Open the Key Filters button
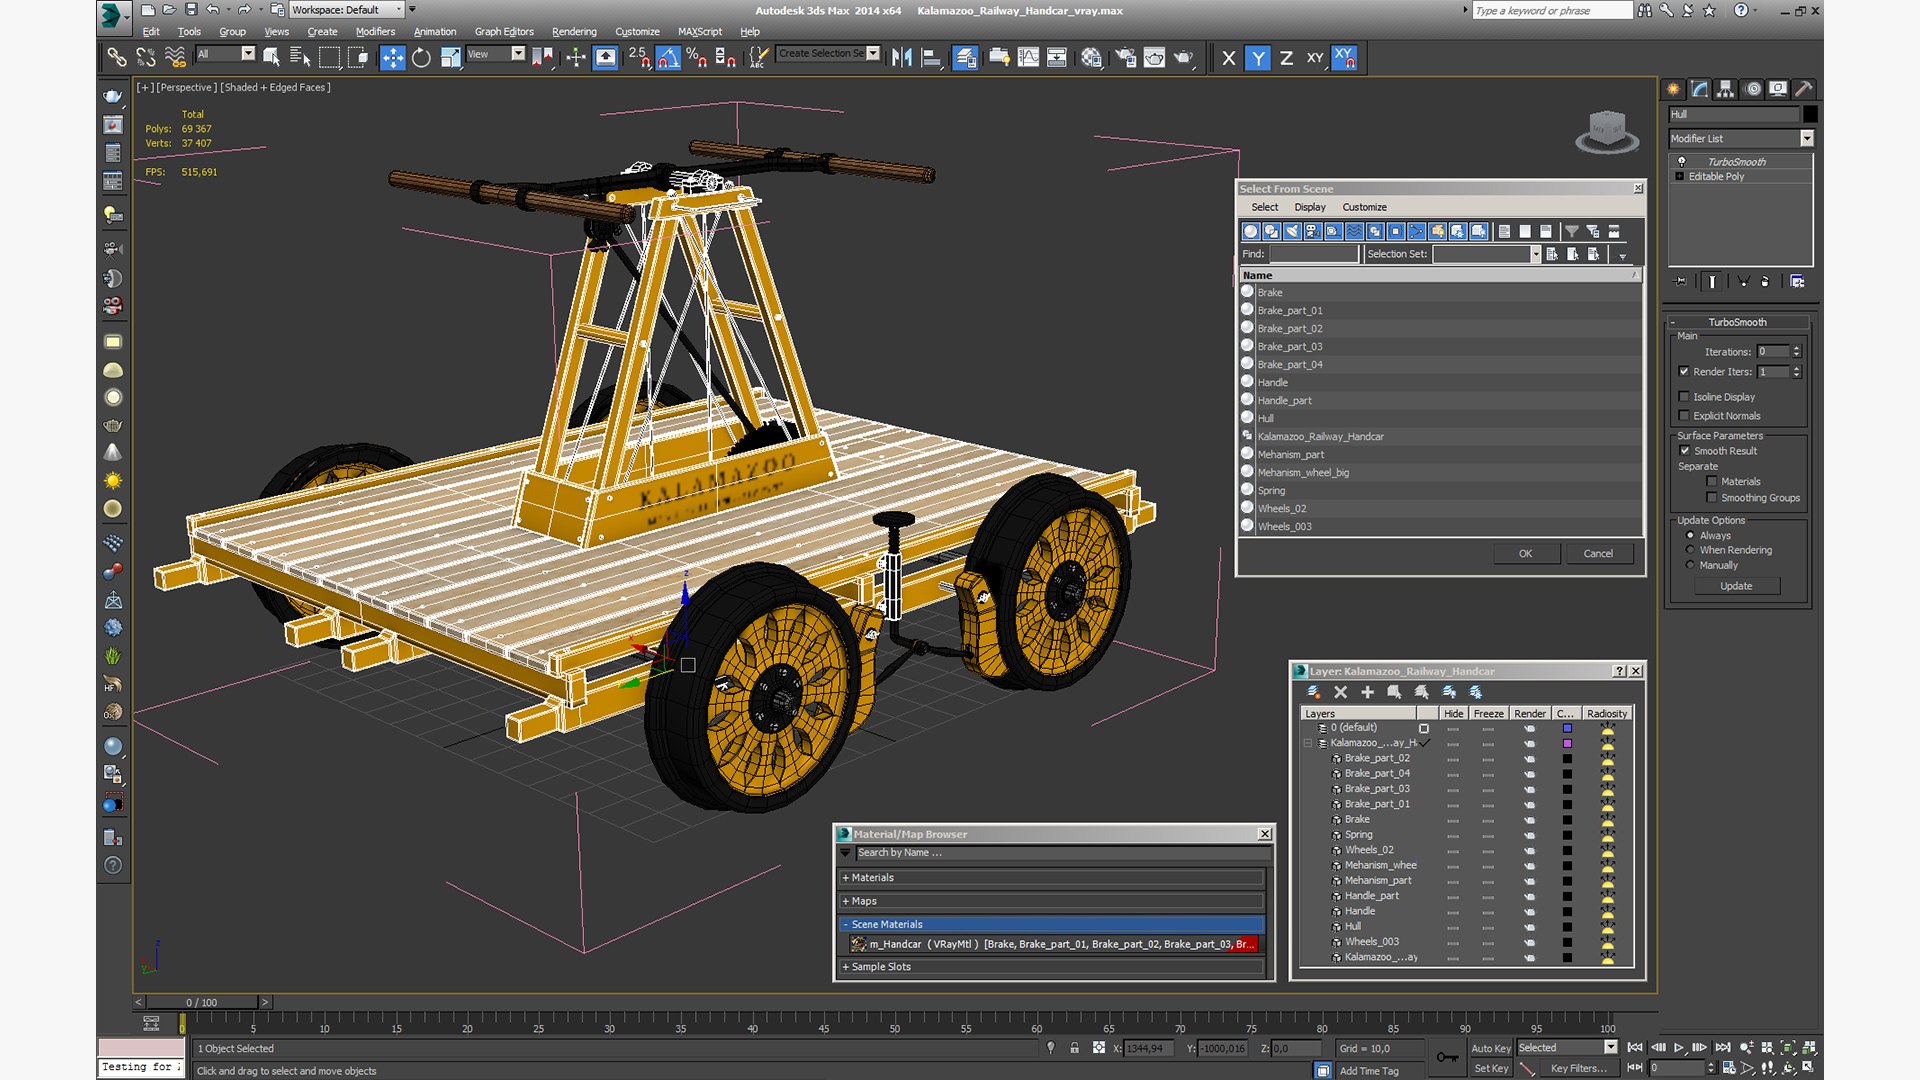The height and width of the screenshot is (1080, 1920). point(1578,1068)
